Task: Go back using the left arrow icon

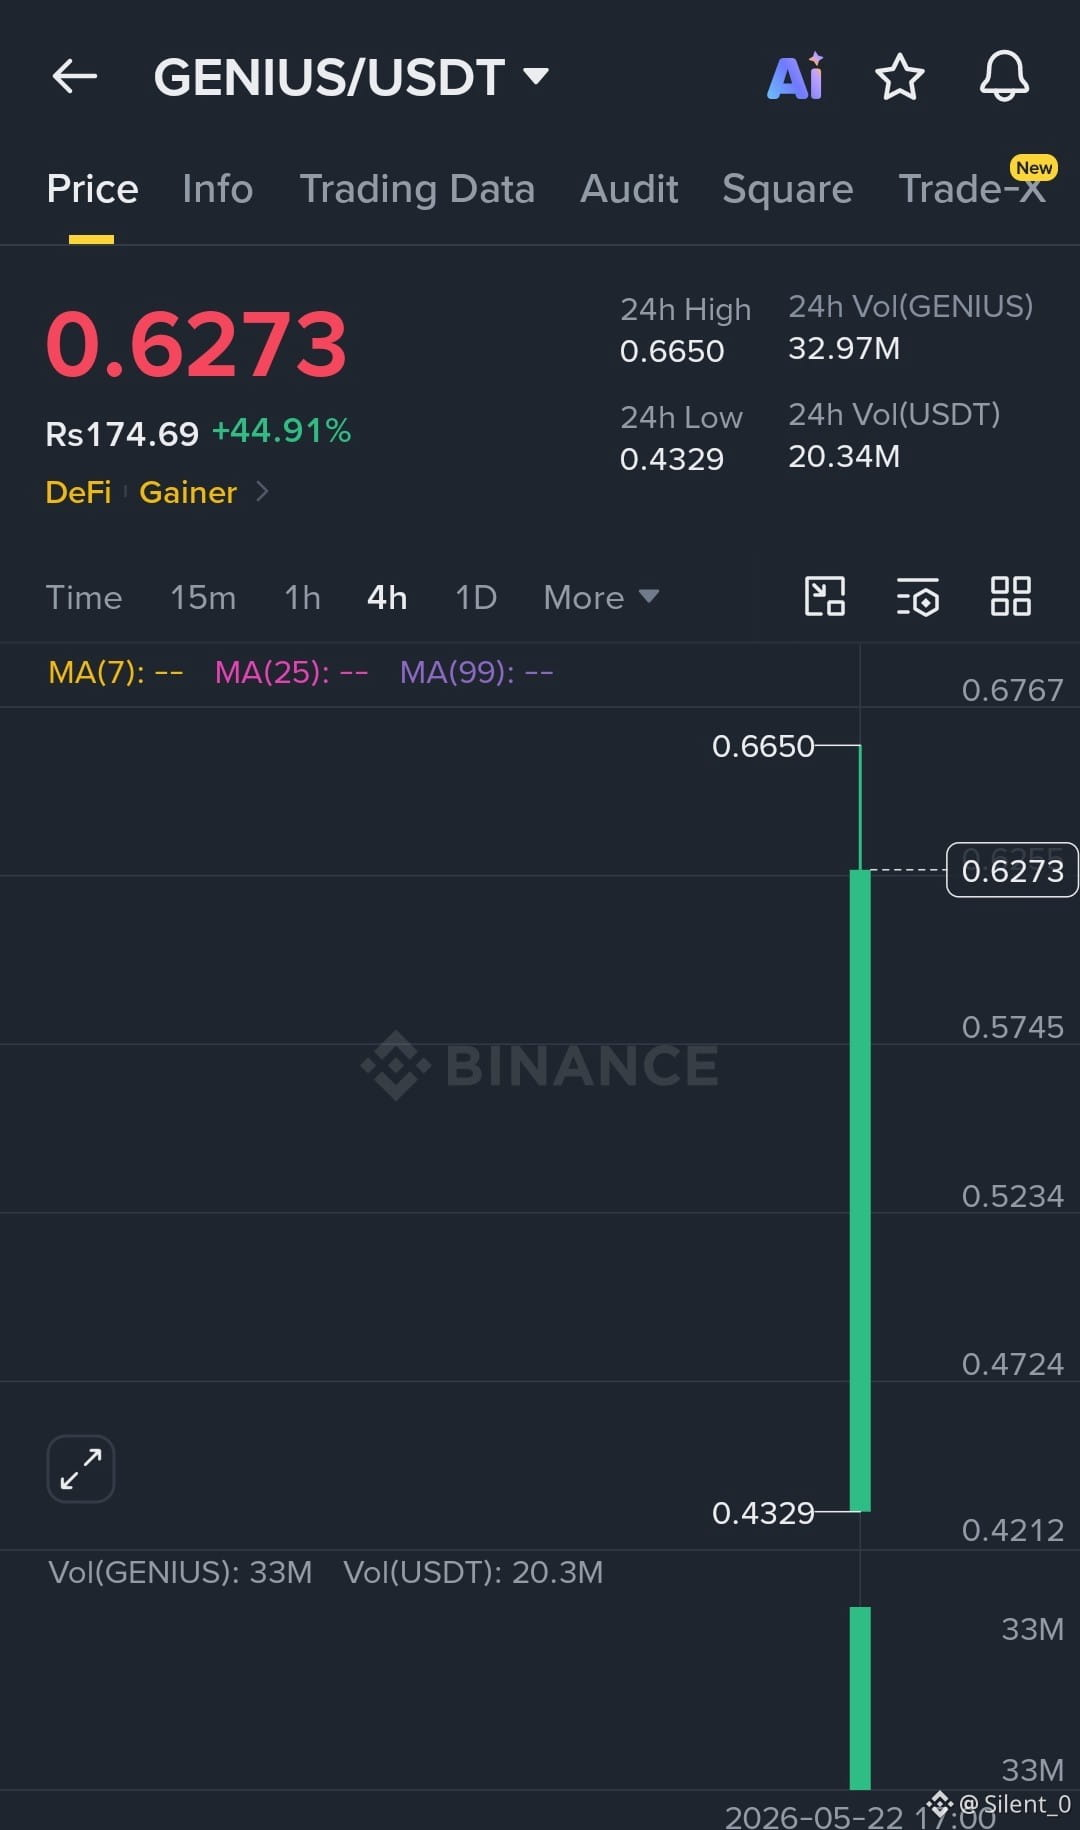Action: [75, 76]
